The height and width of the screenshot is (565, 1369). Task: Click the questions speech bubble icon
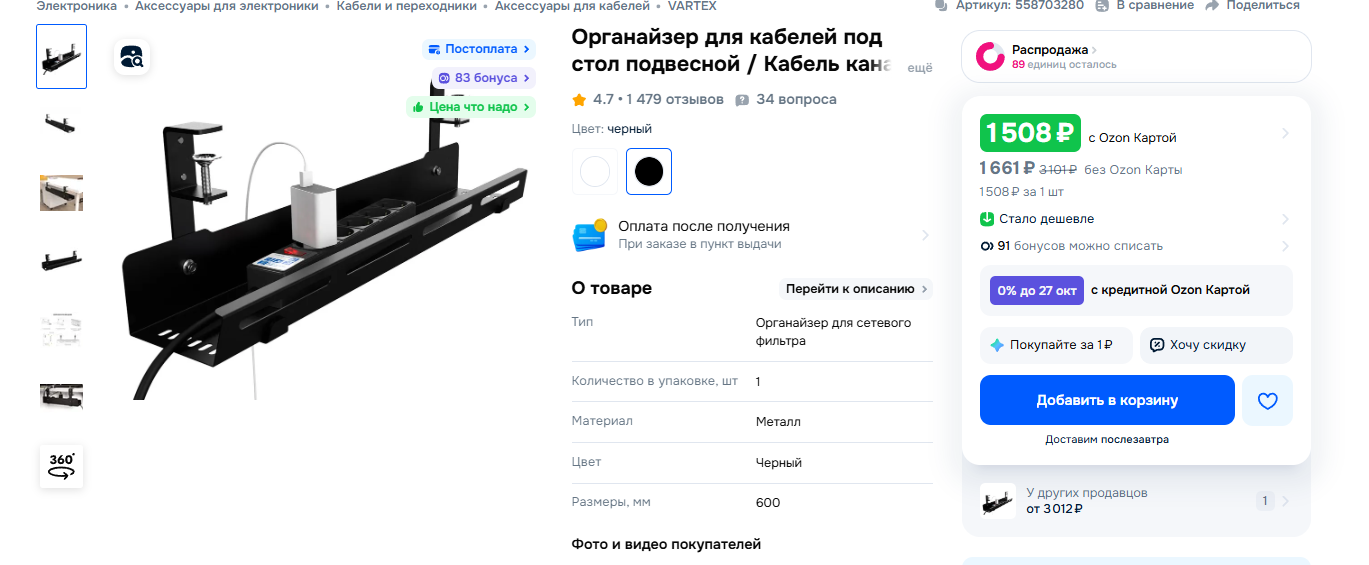click(x=742, y=100)
